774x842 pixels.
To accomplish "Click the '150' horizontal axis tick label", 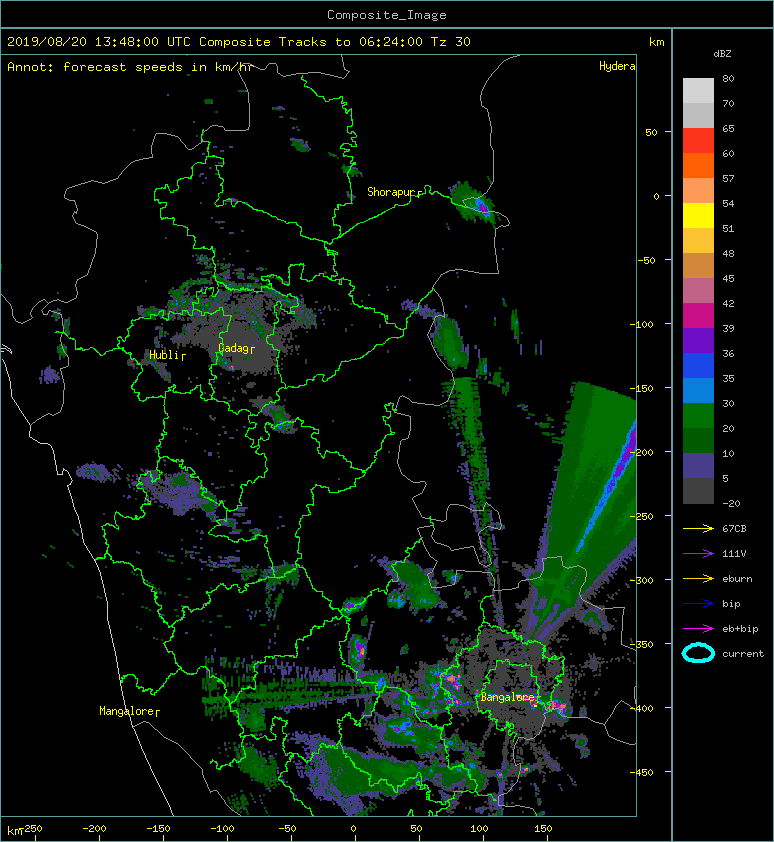I will pos(543,829).
